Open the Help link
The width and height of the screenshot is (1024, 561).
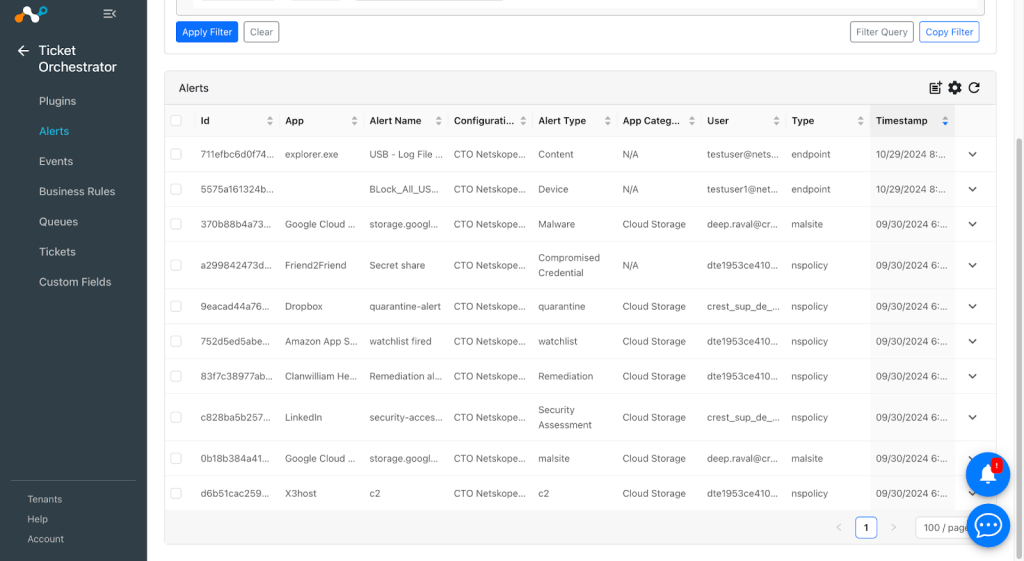click(x=37, y=519)
